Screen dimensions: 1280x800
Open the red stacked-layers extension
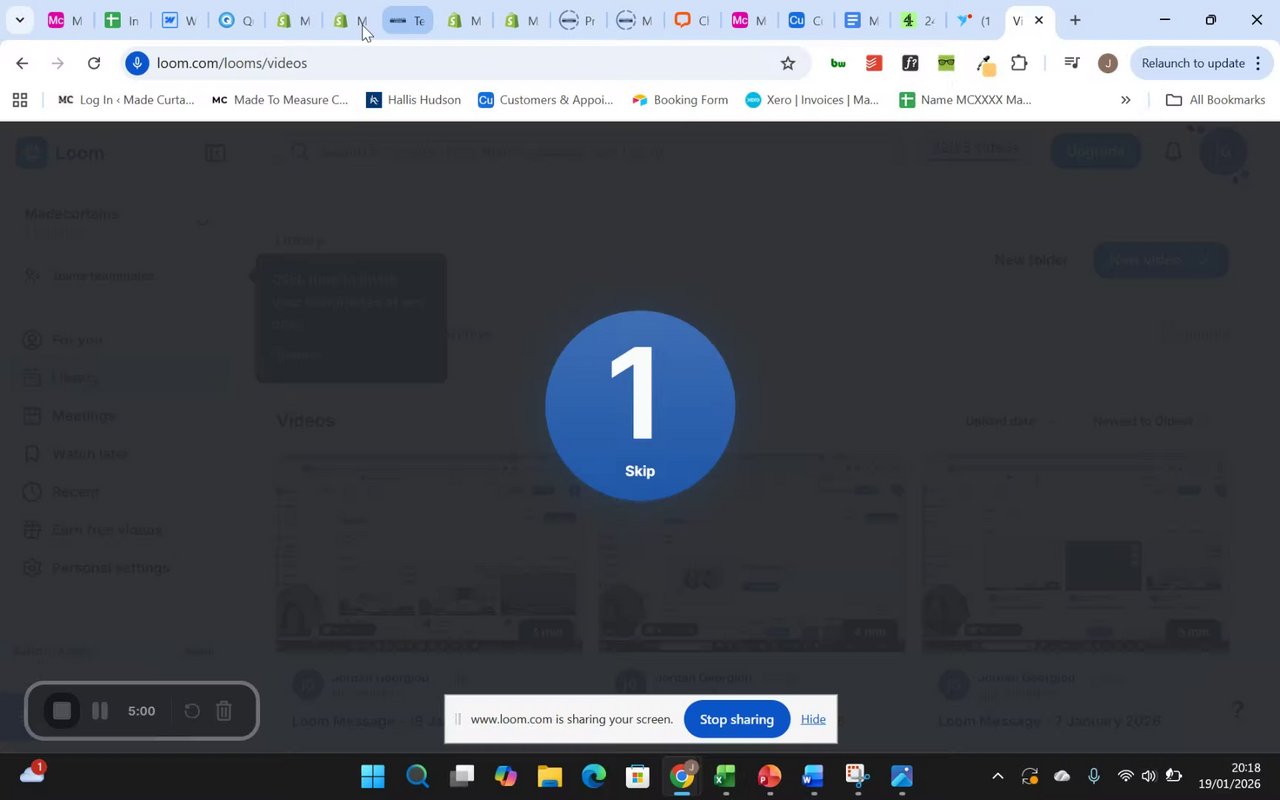(874, 63)
